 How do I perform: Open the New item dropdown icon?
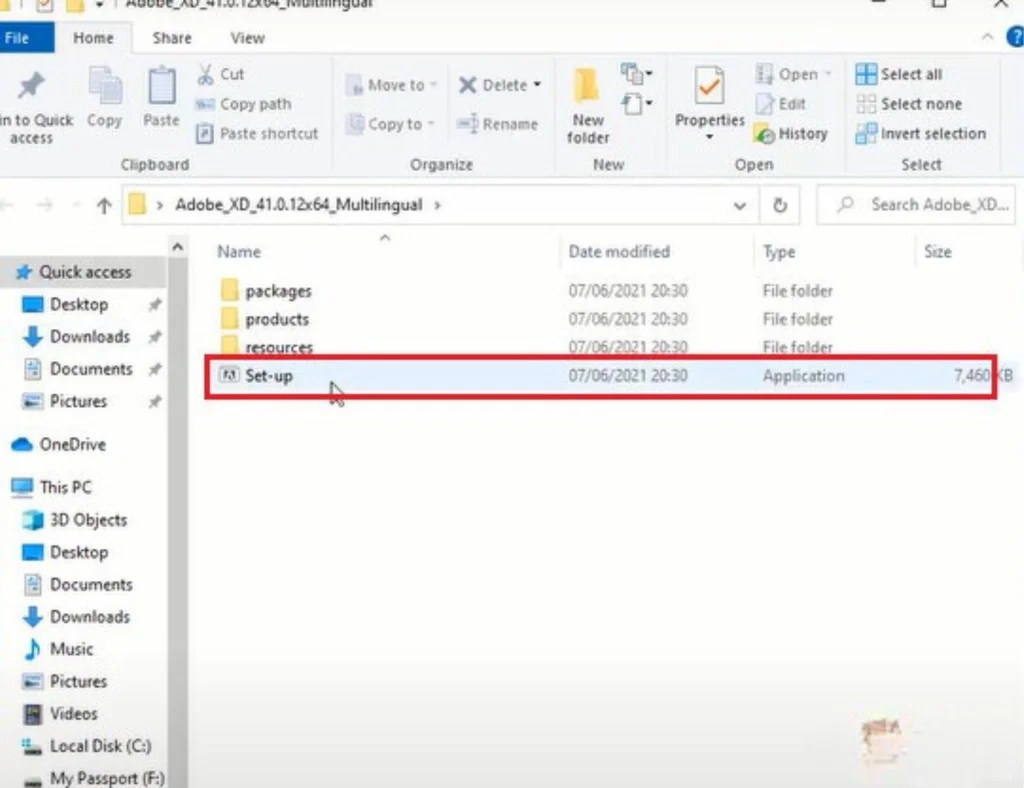636,74
